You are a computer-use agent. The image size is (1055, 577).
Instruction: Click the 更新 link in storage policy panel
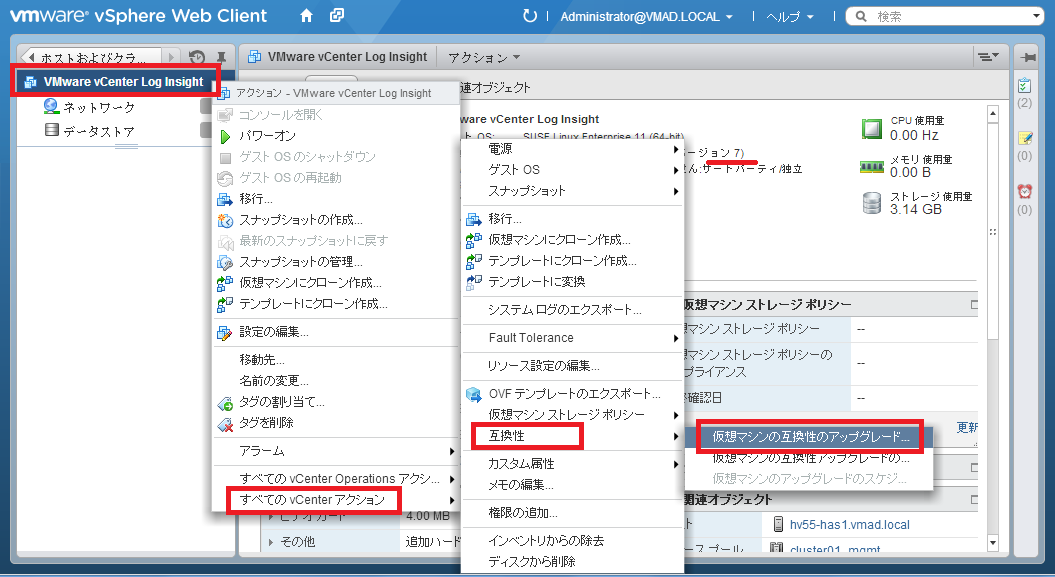968,428
